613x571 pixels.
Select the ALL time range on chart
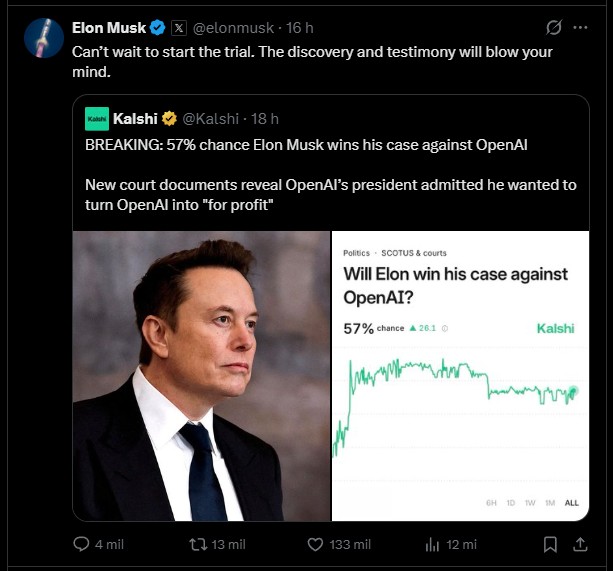571,502
